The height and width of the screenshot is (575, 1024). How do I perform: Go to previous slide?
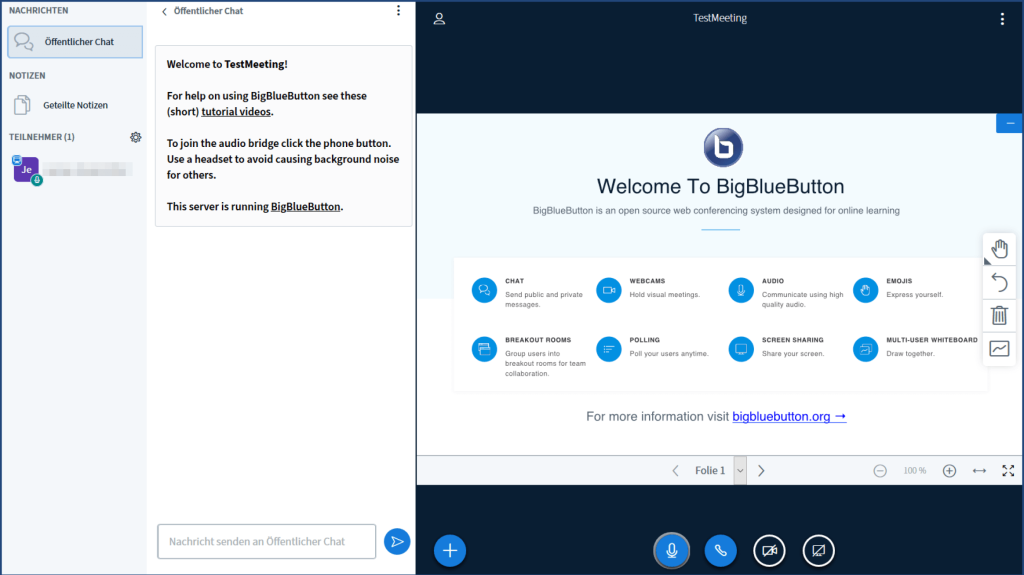point(675,470)
